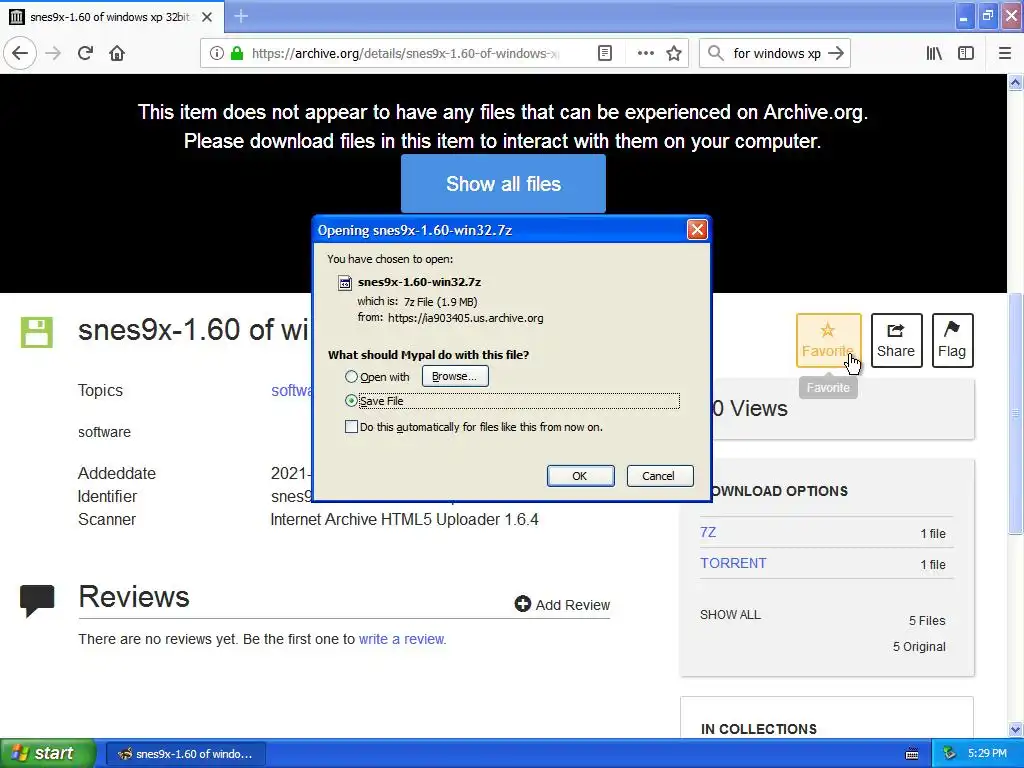Click the file name snes9x-1.60-win32.7z
This screenshot has height=768, width=1024.
tap(419, 282)
